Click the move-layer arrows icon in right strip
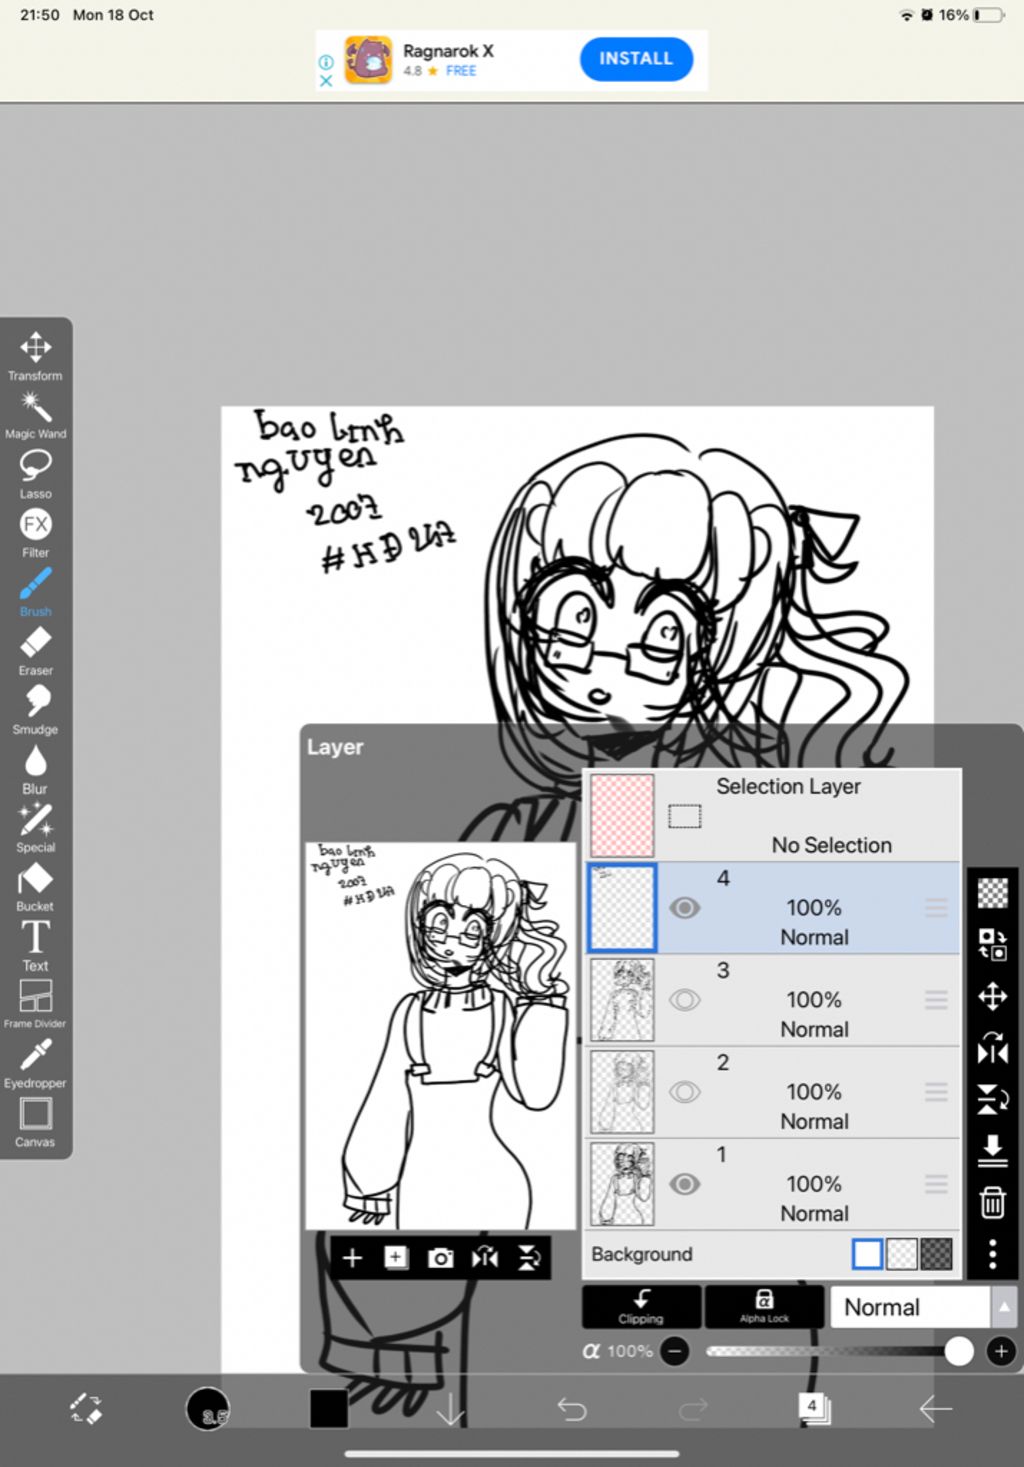1024x1467 pixels. 992,996
